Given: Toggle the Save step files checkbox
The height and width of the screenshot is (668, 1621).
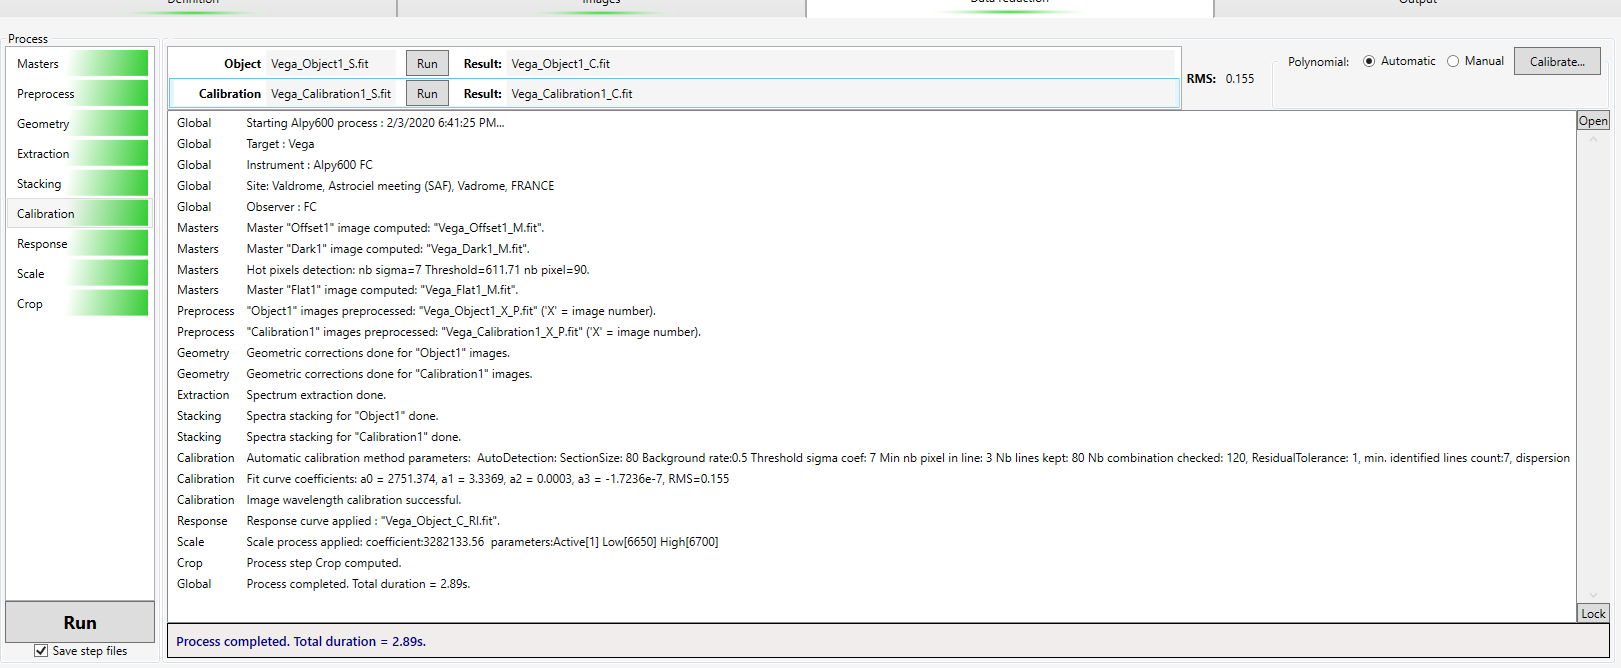Looking at the screenshot, I should 41,651.
